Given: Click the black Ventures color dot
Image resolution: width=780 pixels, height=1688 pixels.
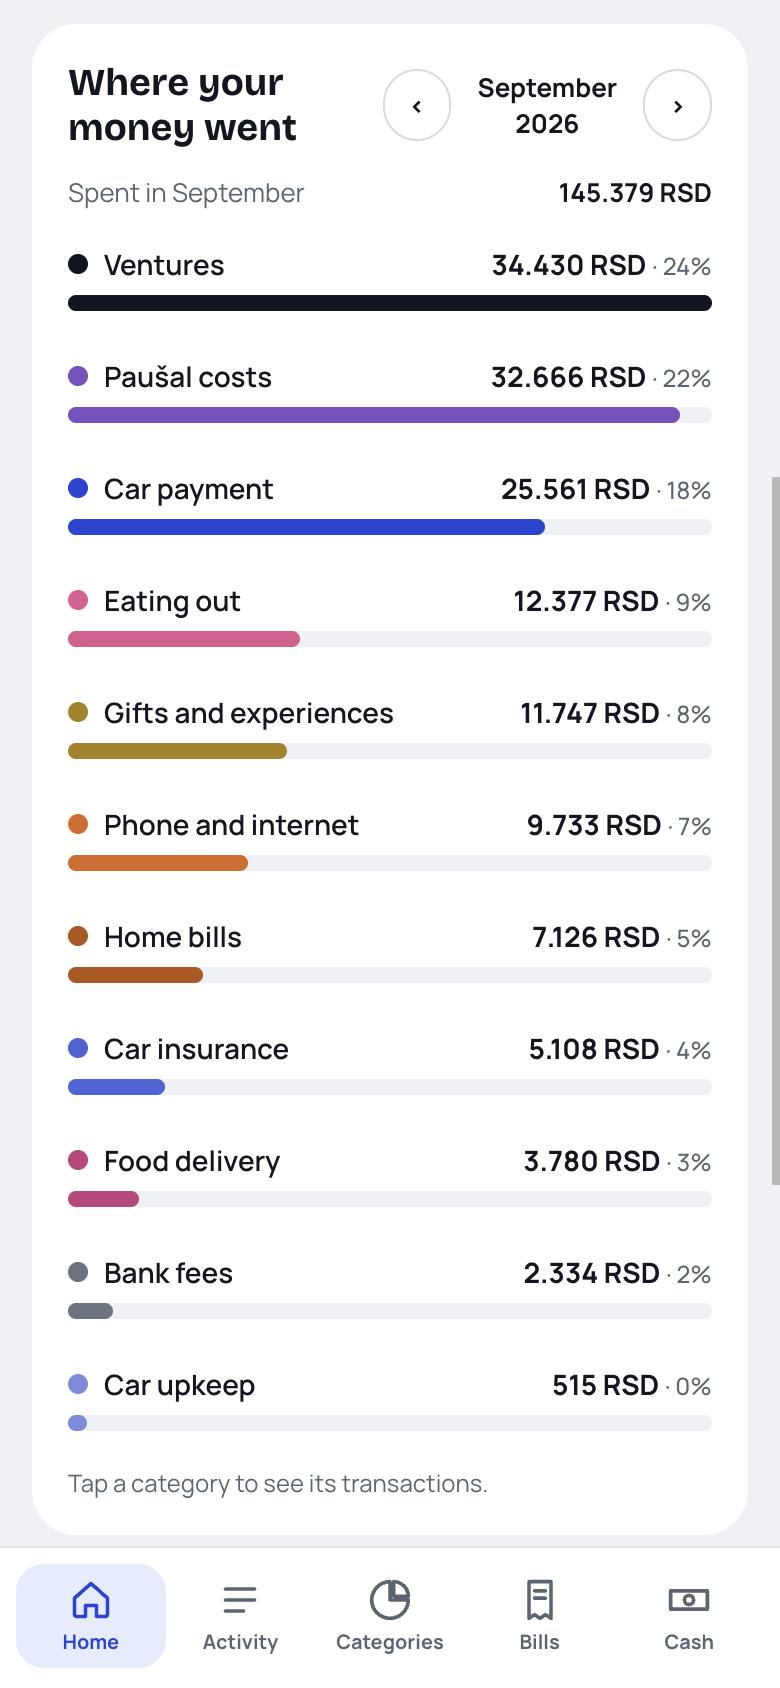Looking at the screenshot, I should coord(78,264).
